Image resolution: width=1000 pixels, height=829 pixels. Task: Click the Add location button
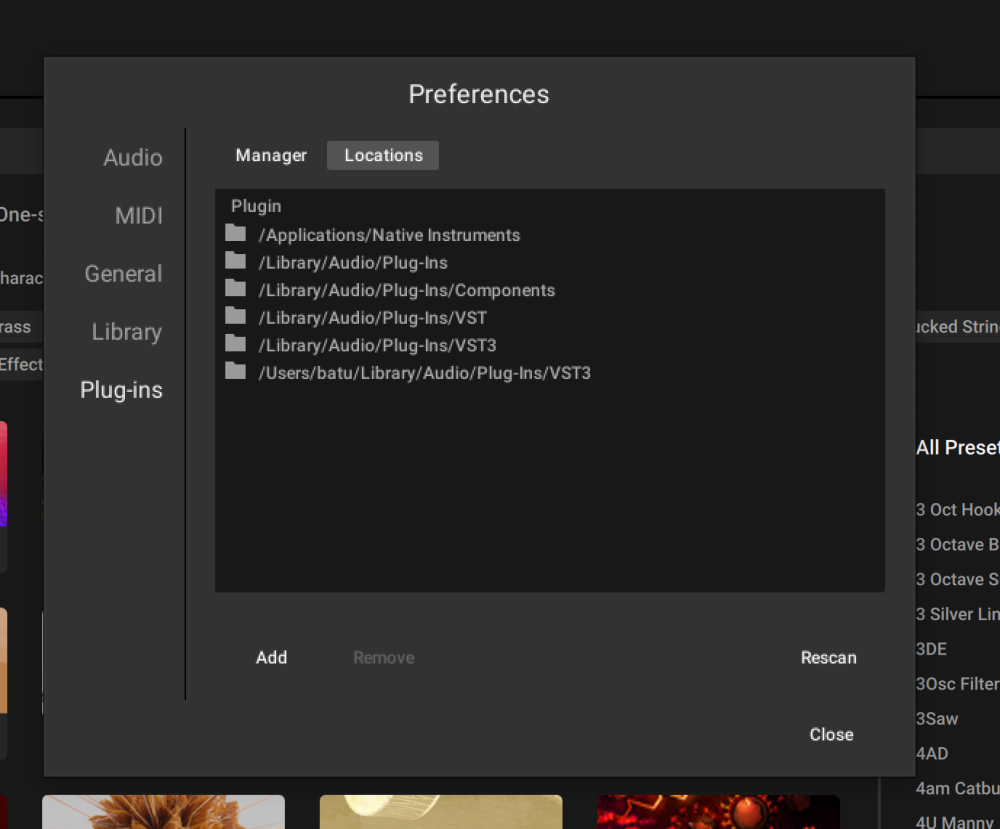pyautogui.click(x=271, y=657)
